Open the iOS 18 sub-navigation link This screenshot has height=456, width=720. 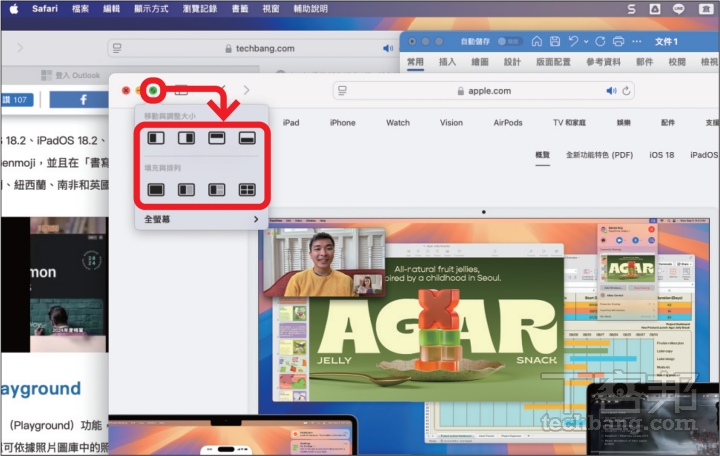coord(662,155)
